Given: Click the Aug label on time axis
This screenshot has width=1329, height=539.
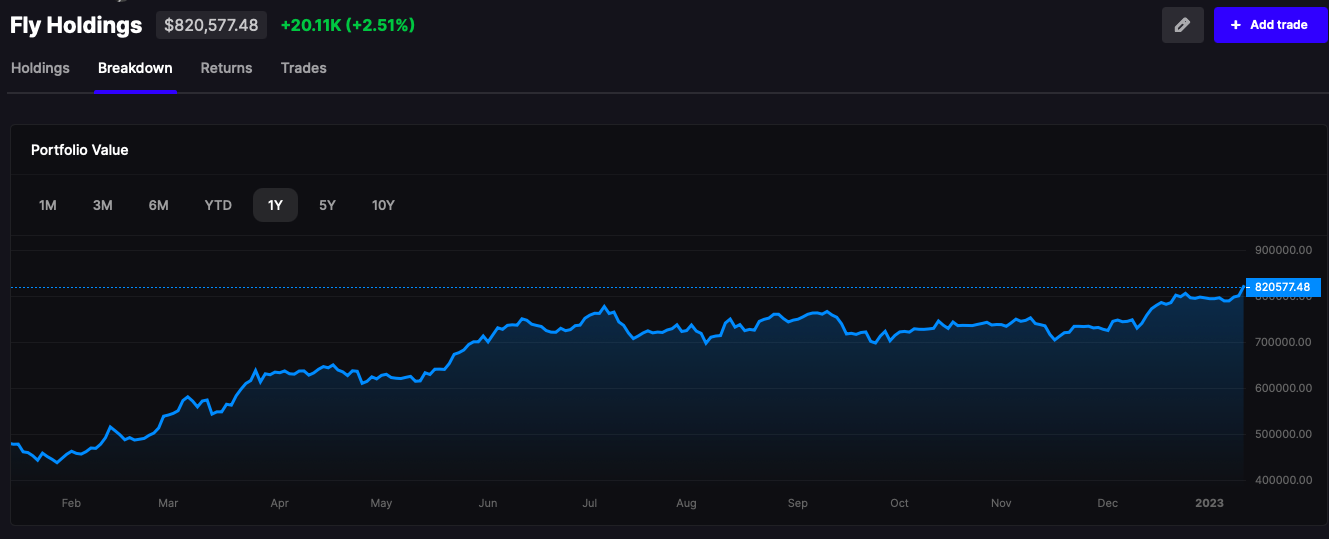Looking at the screenshot, I should [686, 503].
